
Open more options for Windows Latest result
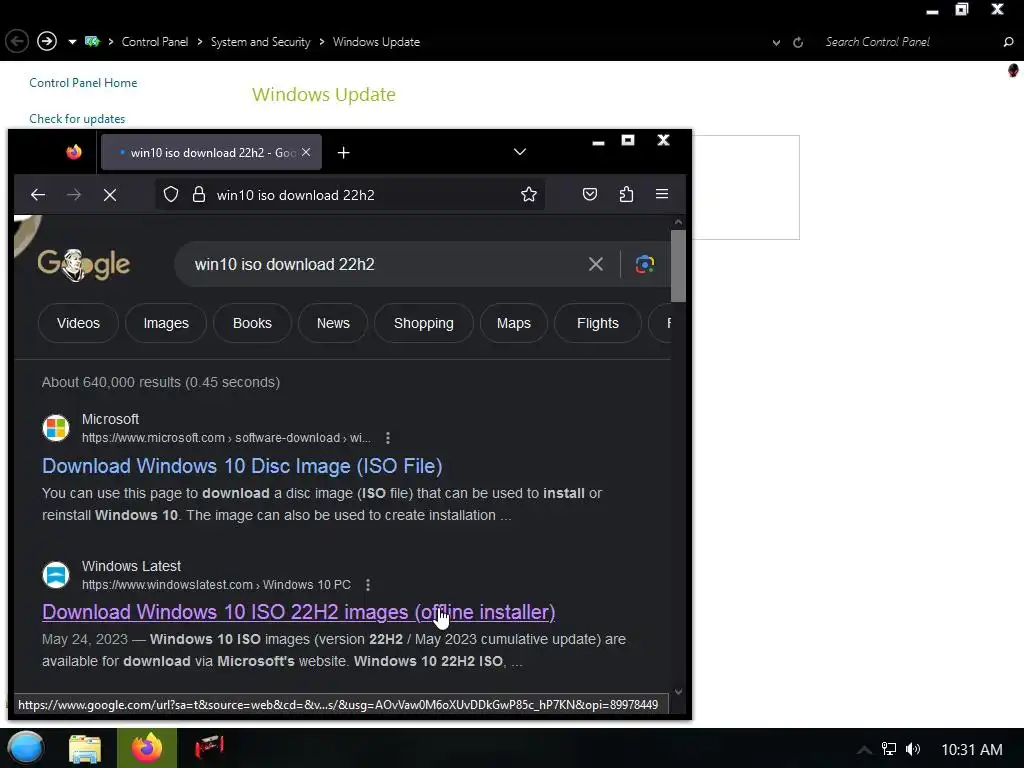click(x=368, y=584)
